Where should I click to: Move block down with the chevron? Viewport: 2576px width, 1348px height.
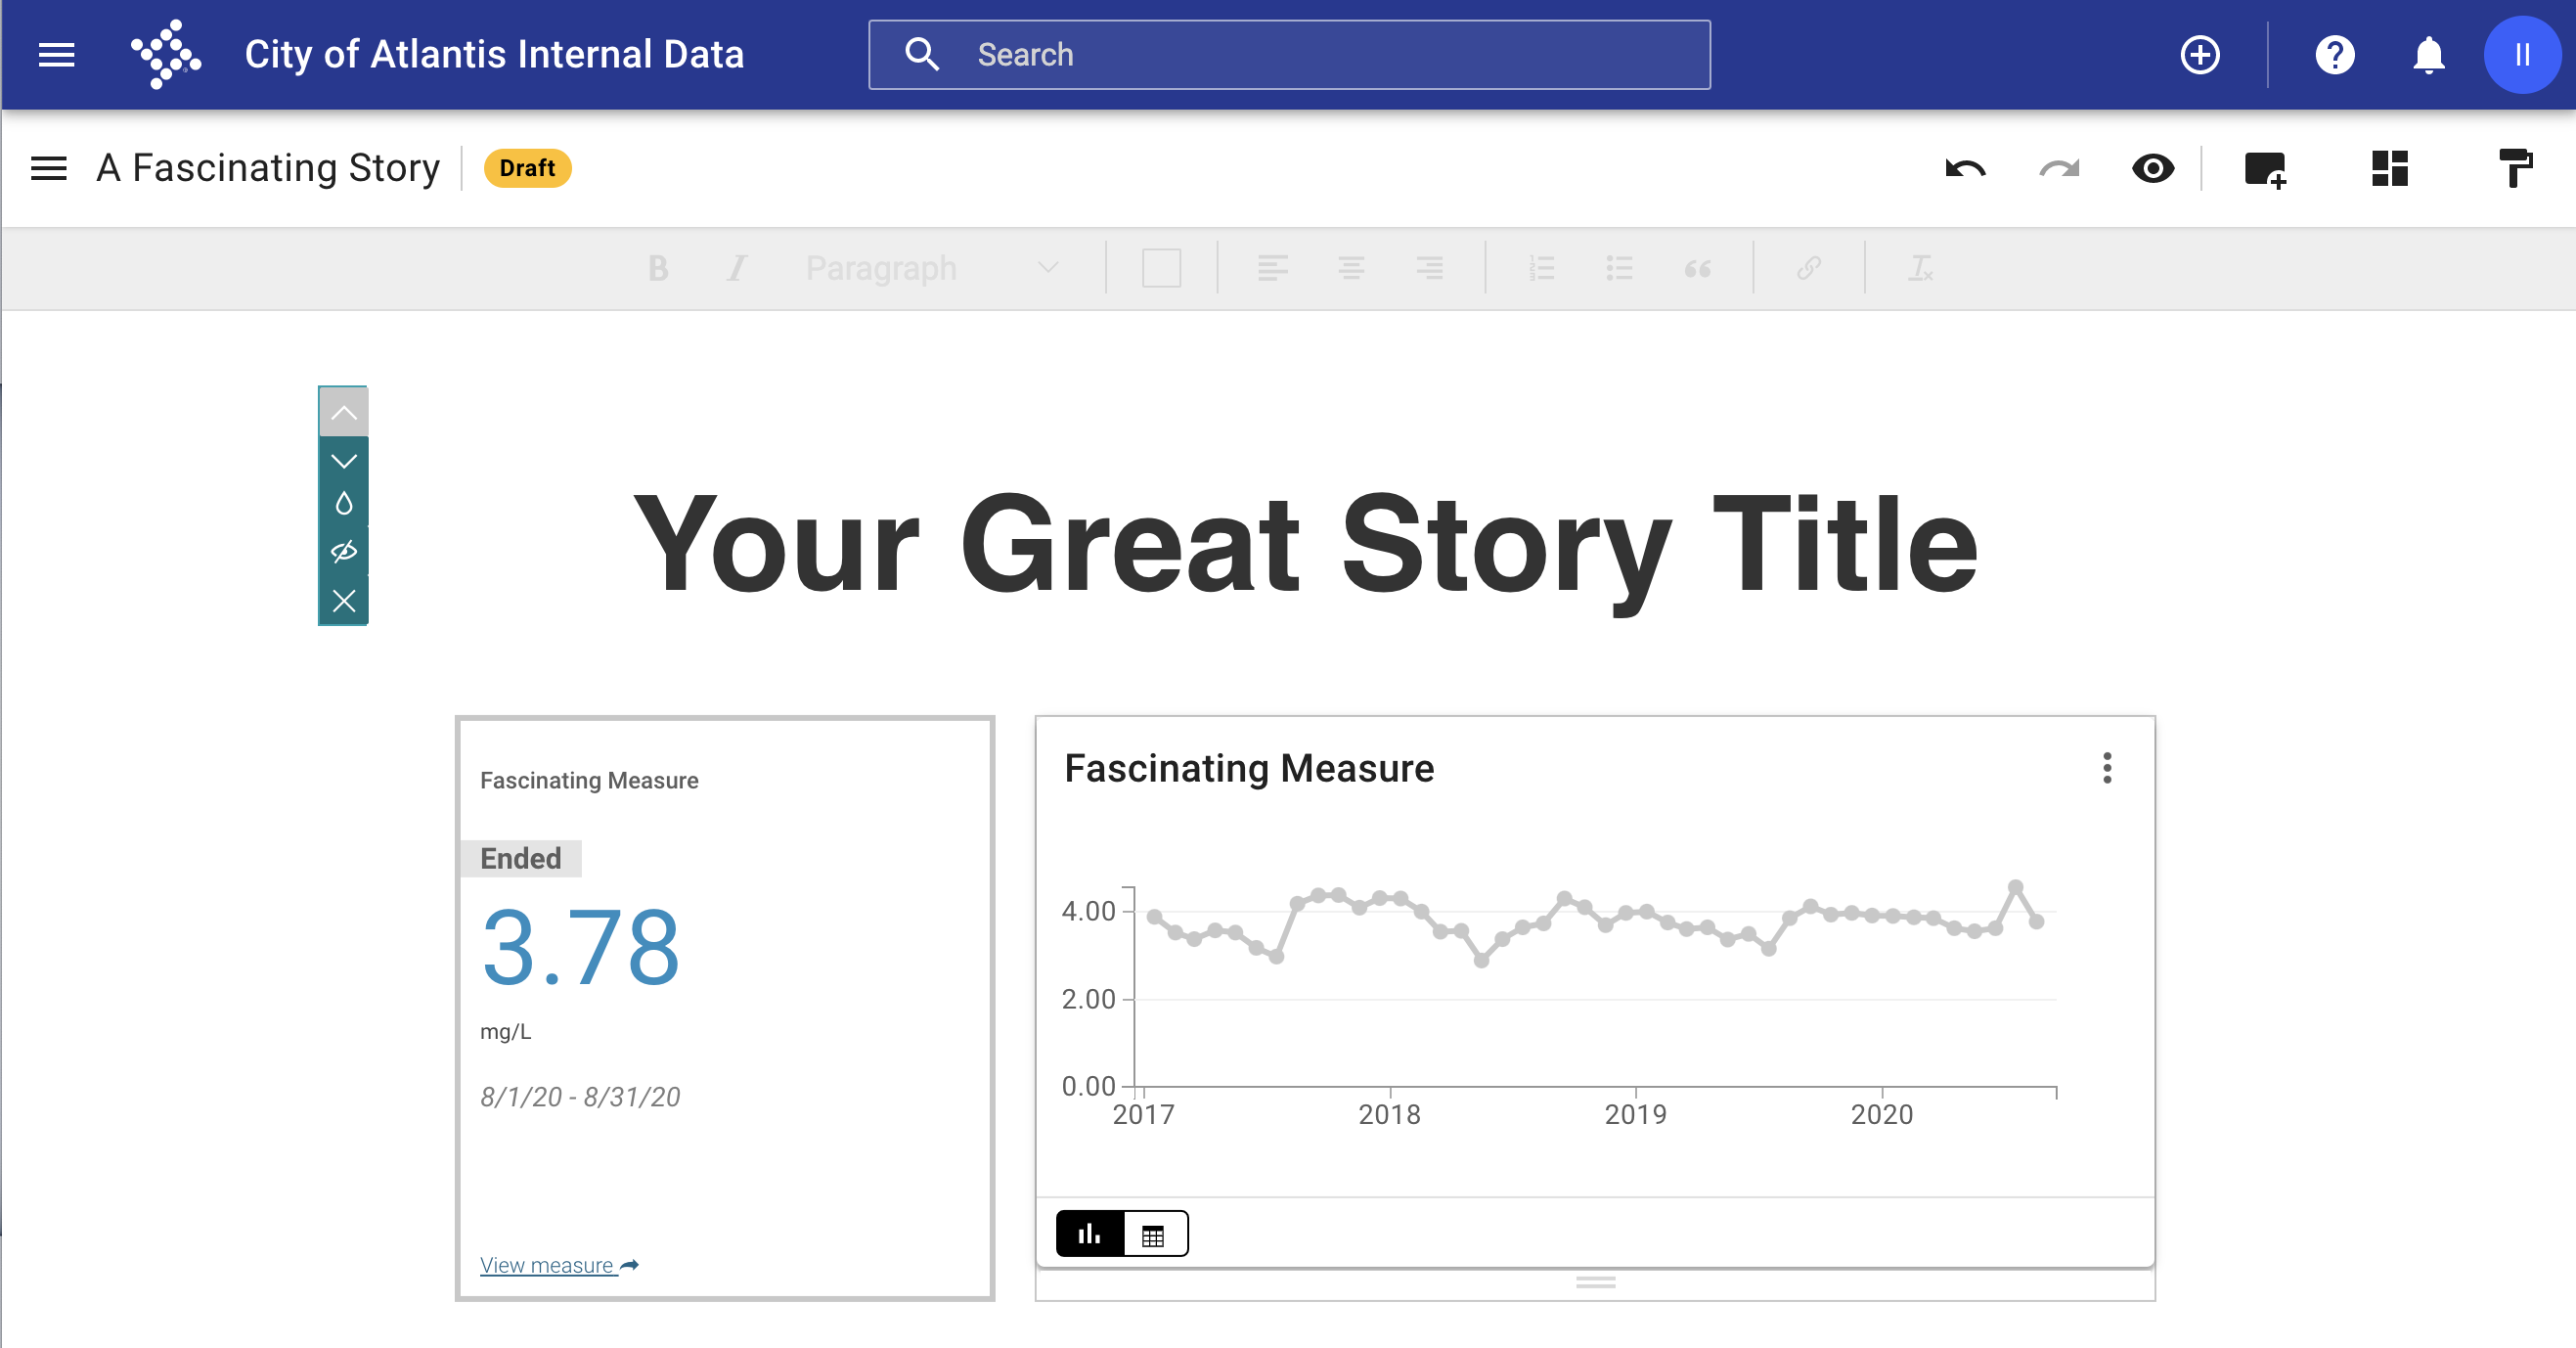[x=343, y=461]
